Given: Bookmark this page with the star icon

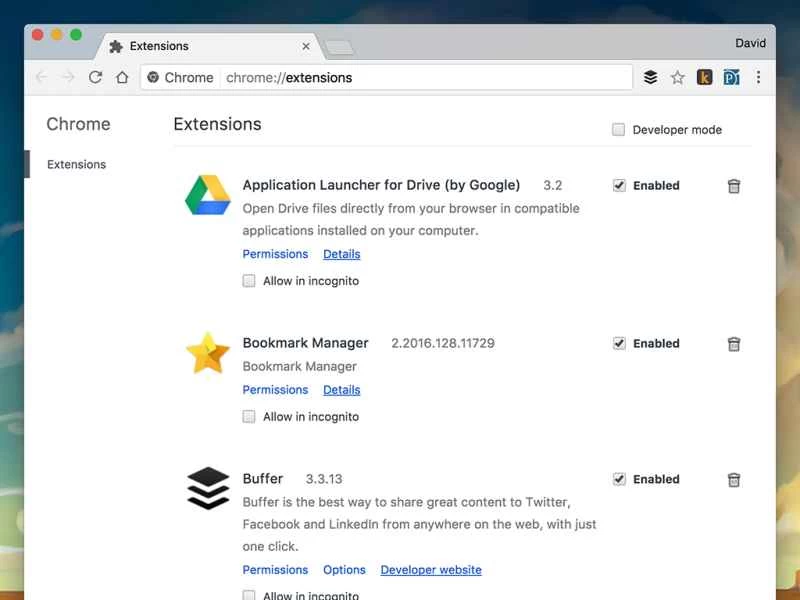Looking at the screenshot, I should click(x=677, y=77).
